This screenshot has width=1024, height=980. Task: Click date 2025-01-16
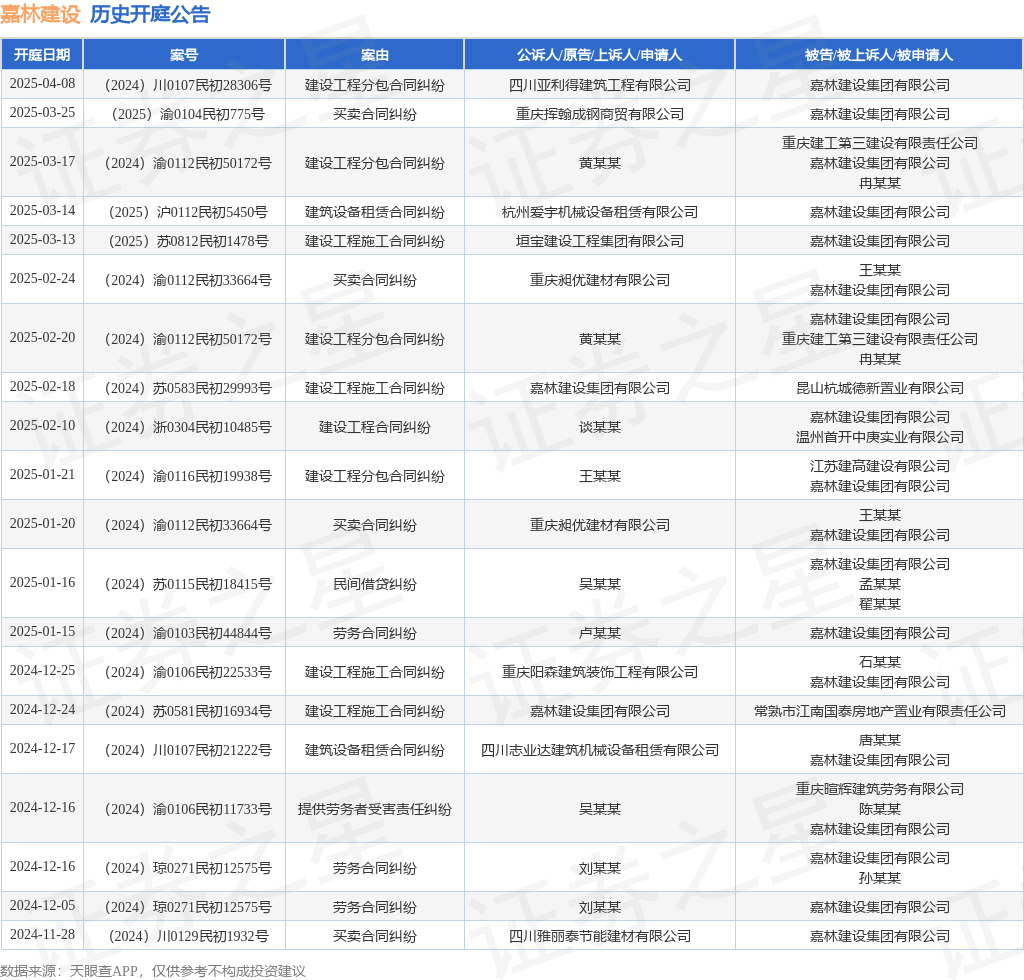[x=42, y=582]
